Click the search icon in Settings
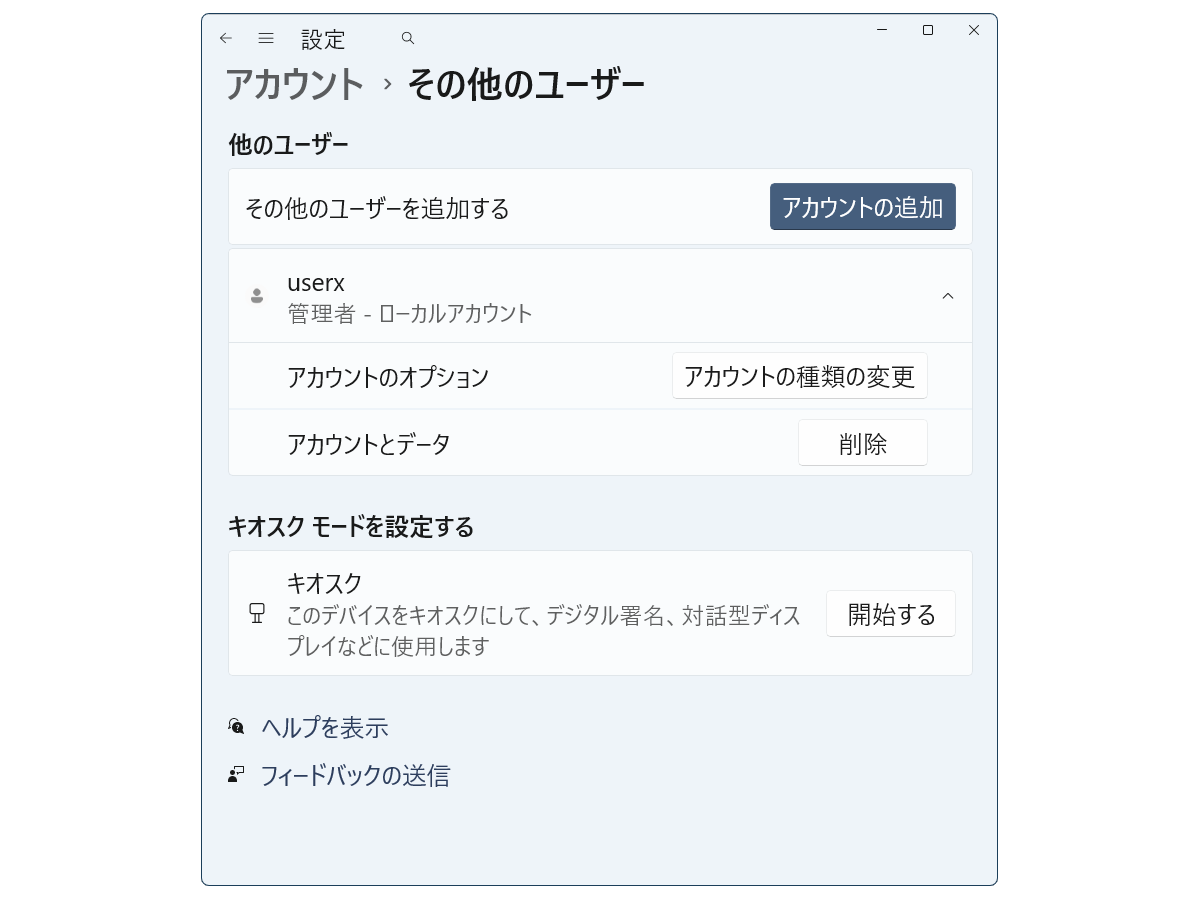 click(x=407, y=37)
